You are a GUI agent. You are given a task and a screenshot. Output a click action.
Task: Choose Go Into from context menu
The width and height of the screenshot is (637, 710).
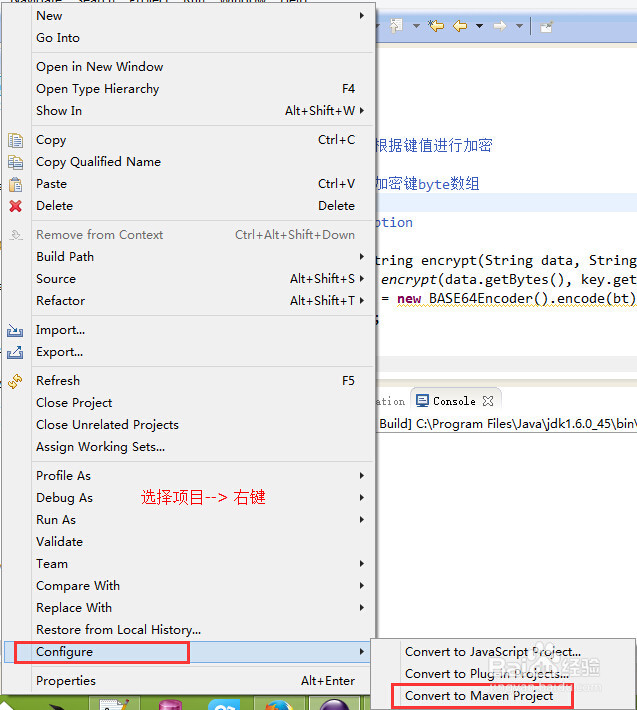(189, 38)
